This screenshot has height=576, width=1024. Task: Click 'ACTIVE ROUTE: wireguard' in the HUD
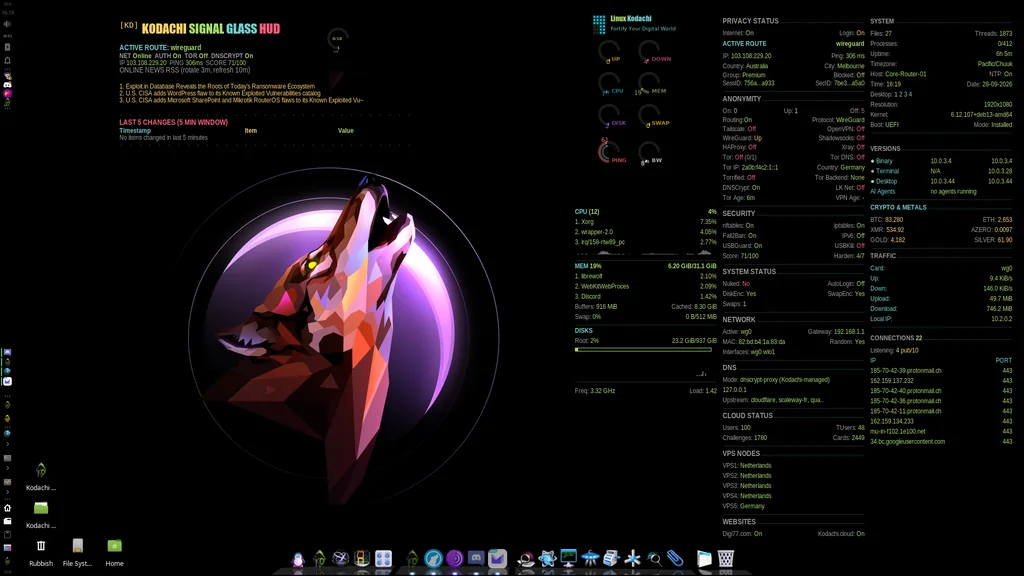click(160, 48)
